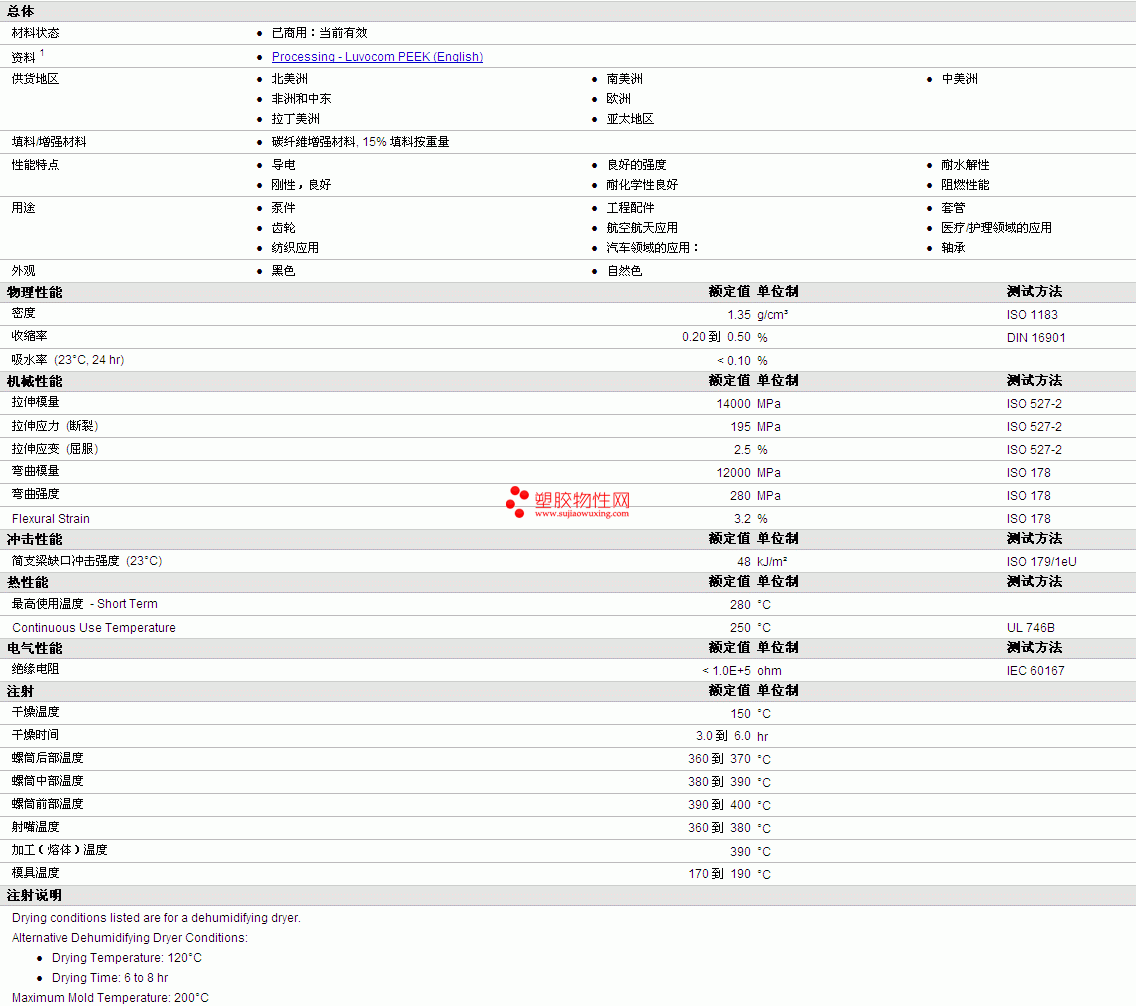Screen dimensions: 1136x1006
Task: Click the 加工(熔体)温度 row label
Action: click(59, 850)
